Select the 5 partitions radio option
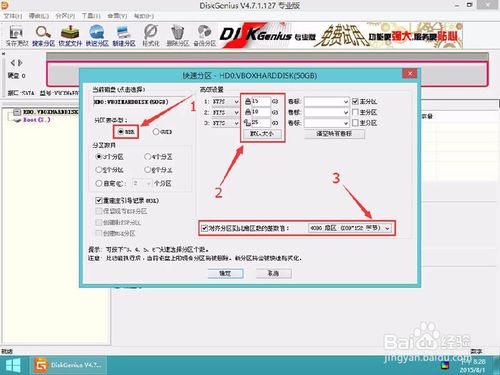Image resolution: width=500 pixels, height=375 pixels. pos(99,170)
